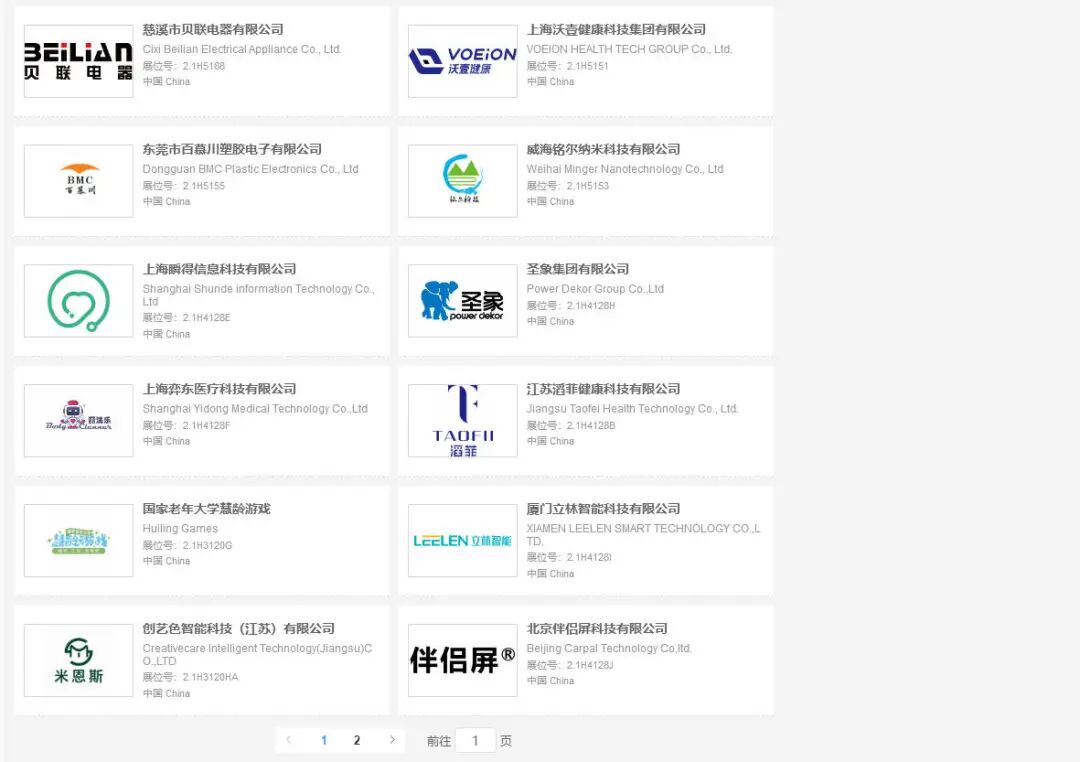Click the previous page arrow

[289, 740]
